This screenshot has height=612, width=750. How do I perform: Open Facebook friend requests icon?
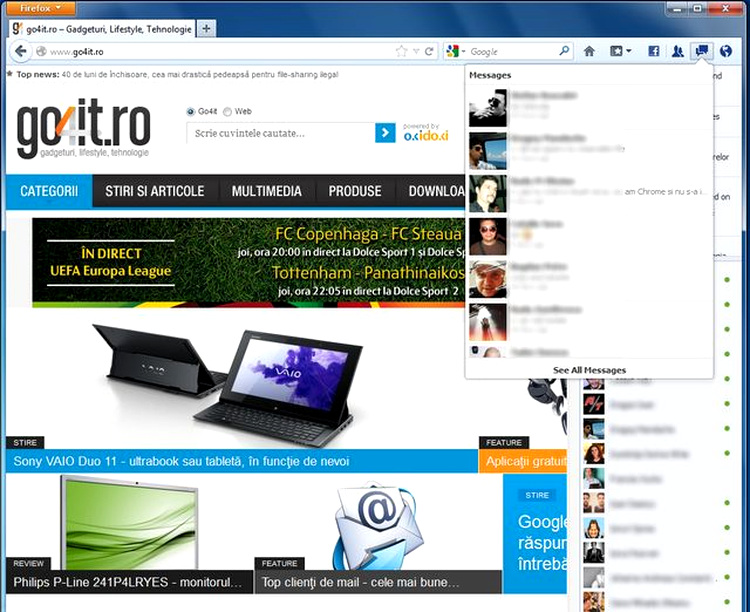point(677,51)
